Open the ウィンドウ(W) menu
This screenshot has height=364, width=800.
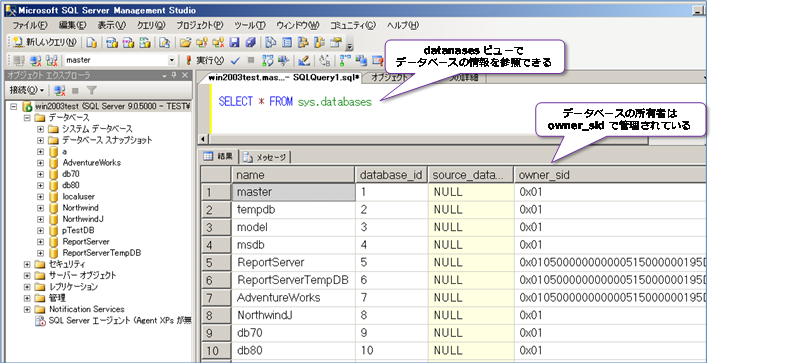297,26
